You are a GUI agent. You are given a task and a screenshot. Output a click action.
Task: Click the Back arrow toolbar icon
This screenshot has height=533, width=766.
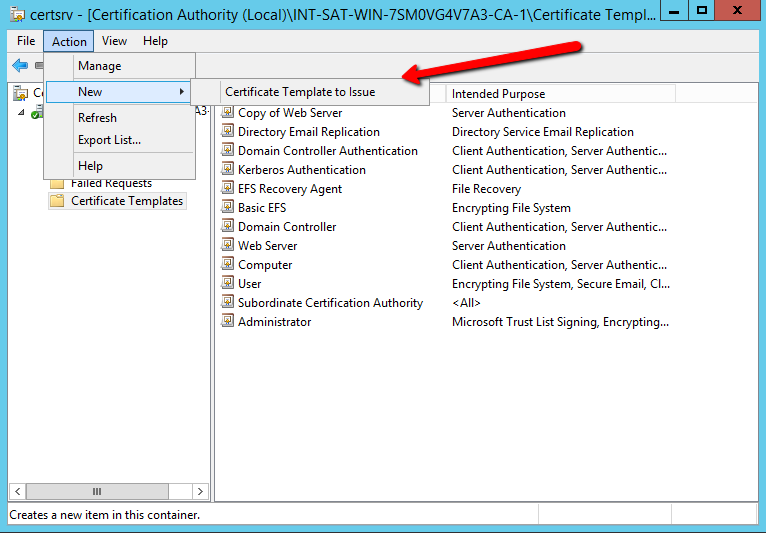20,65
